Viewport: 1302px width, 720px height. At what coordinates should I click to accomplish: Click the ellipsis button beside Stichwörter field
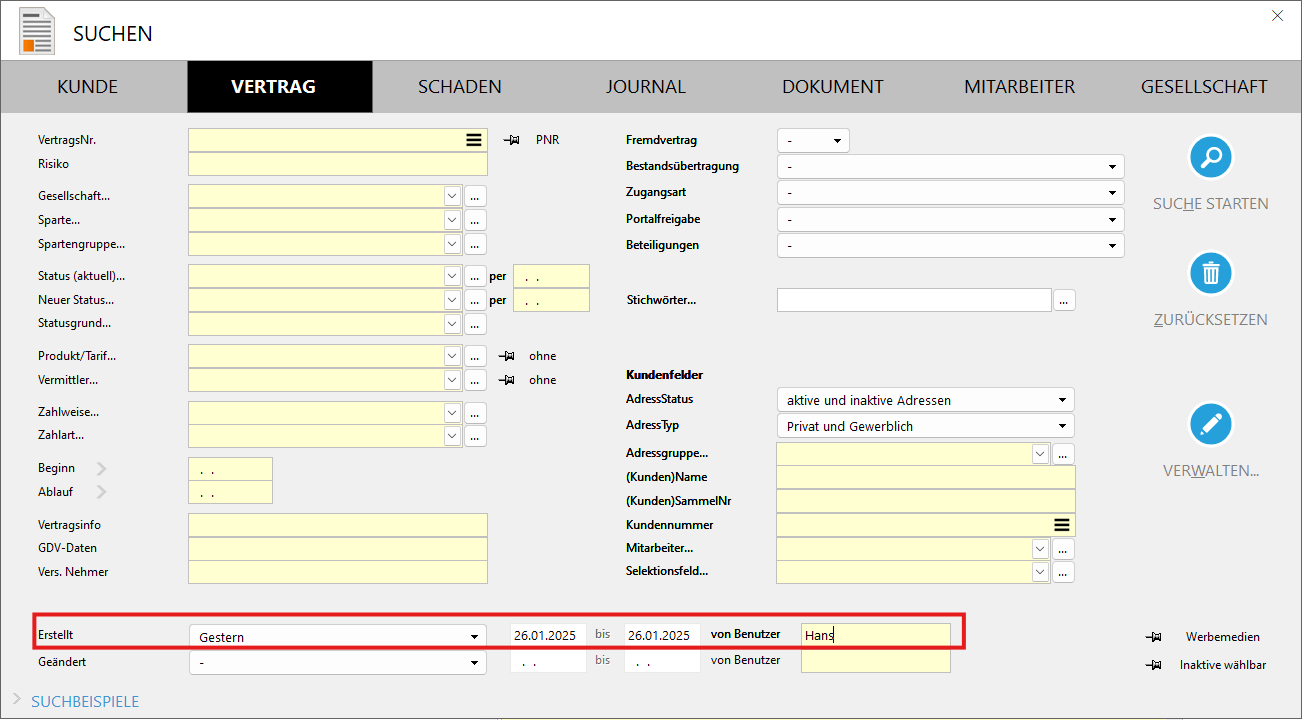tap(1064, 300)
